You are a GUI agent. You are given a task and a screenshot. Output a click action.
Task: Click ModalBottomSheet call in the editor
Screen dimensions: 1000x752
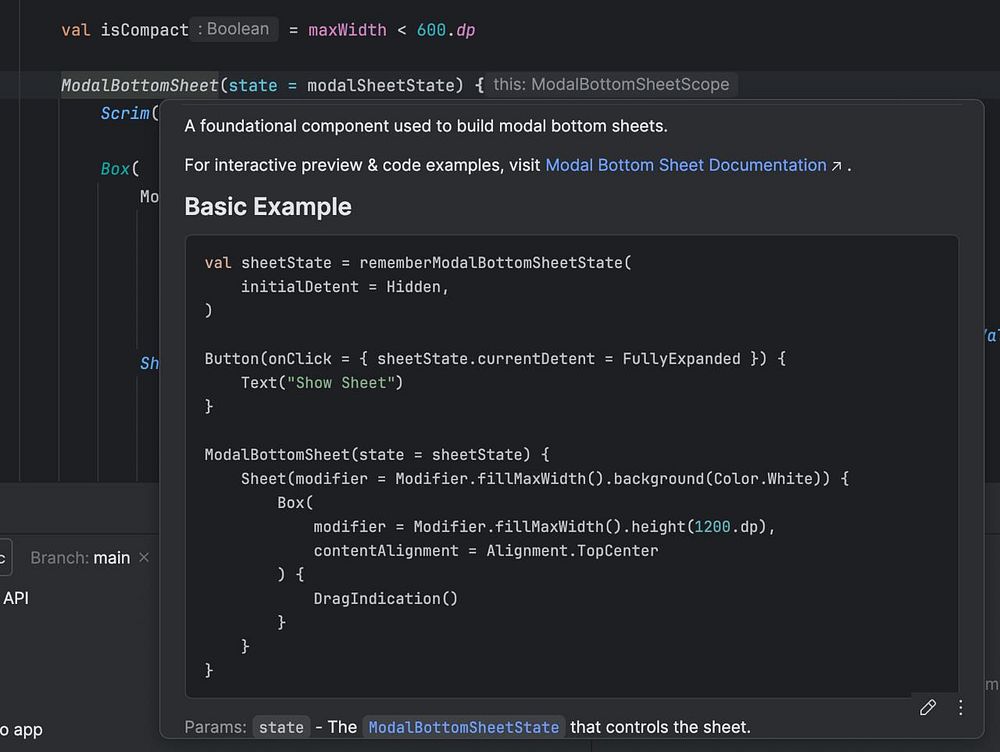point(139,86)
